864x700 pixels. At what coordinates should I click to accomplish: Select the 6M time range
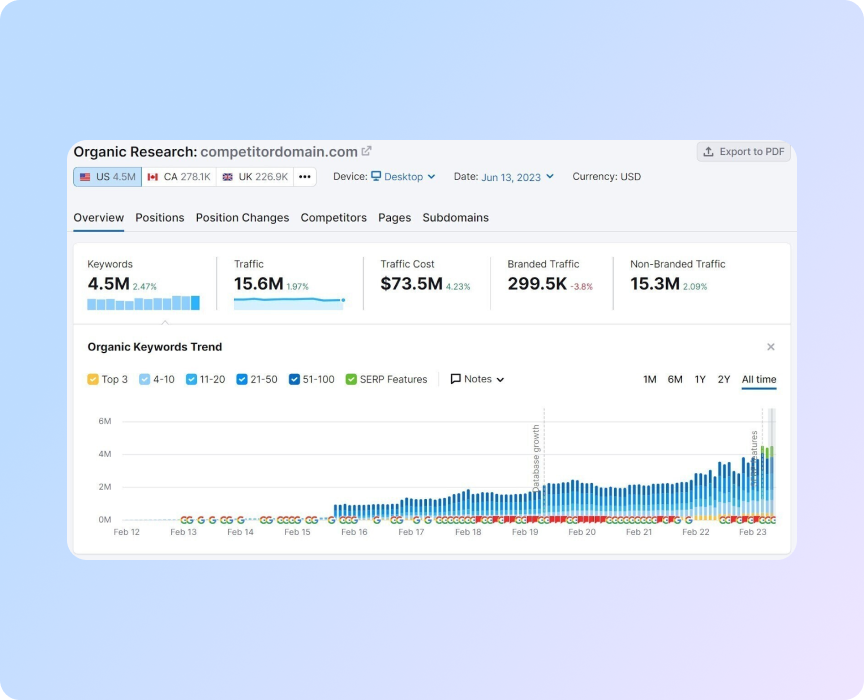click(x=675, y=379)
